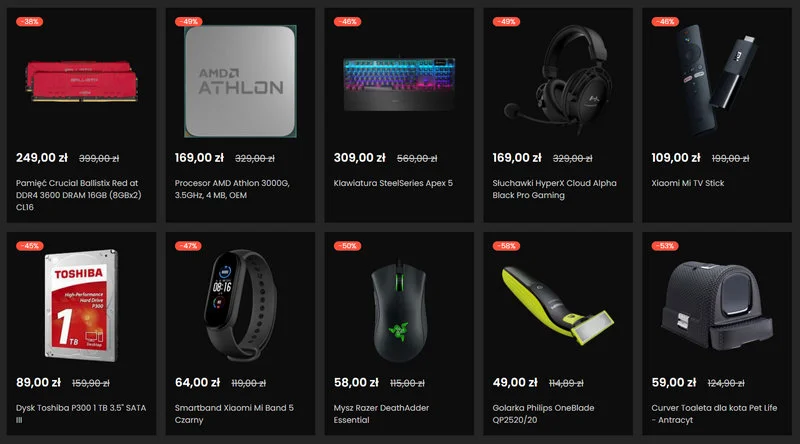Click the 109,00 zł Mi TV Stick price
The height and width of the screenshot is (444, 800).
click(676, 158)
